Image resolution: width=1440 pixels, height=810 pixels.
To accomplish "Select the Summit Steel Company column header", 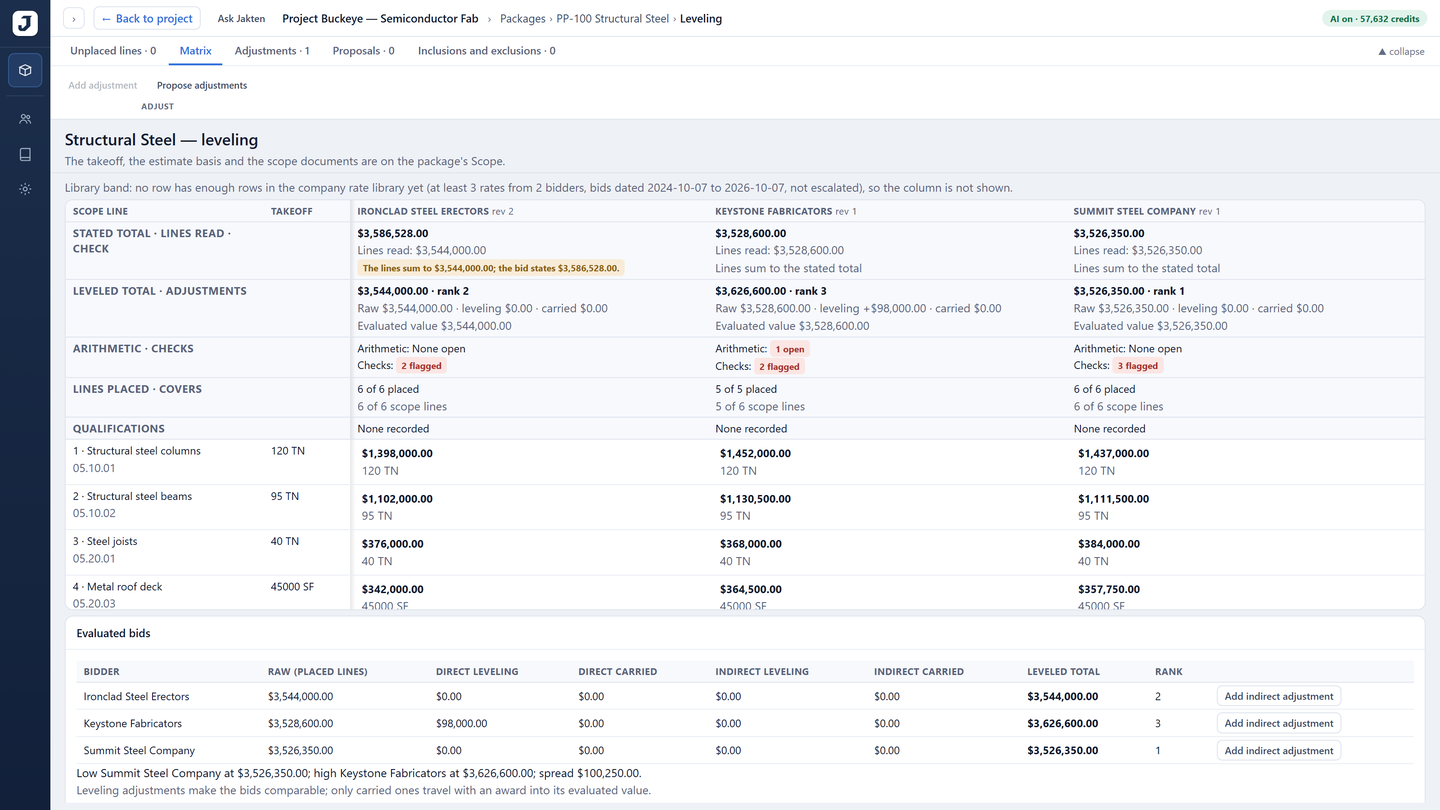I will click(x=1147, y=211).
